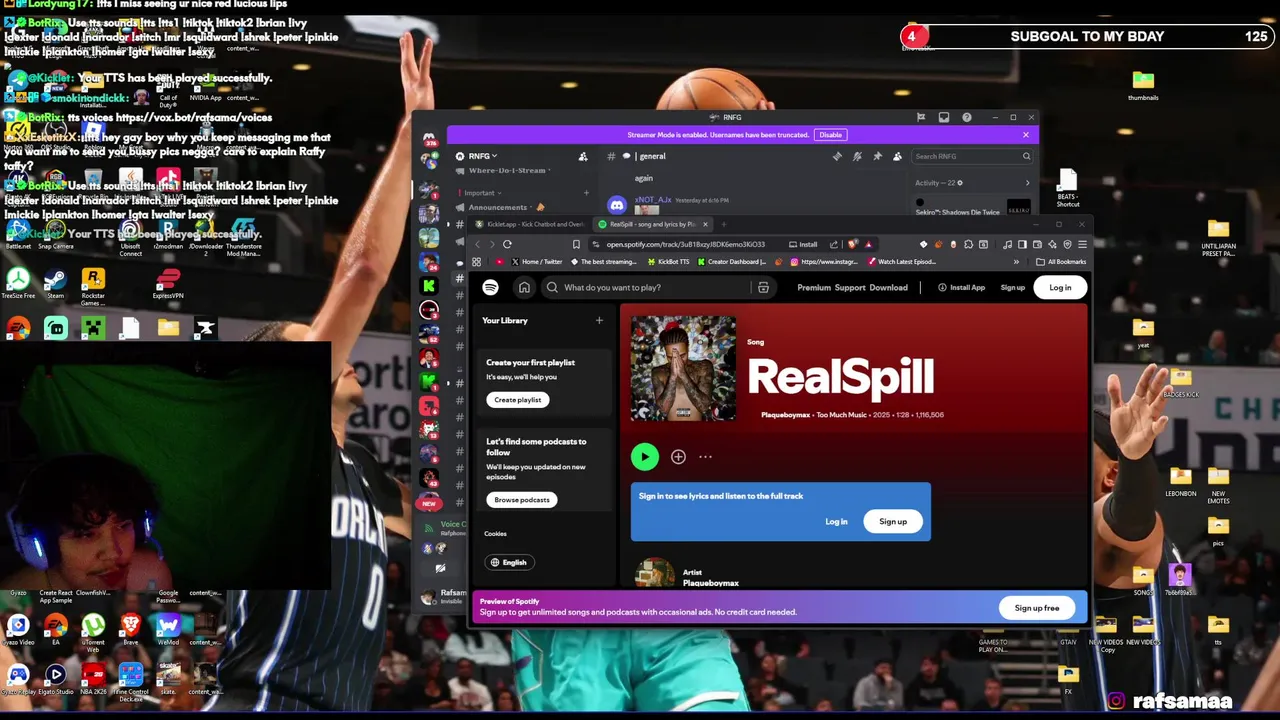
Task: Open Home / Twitter bookmark
Action: coord(536,262)
